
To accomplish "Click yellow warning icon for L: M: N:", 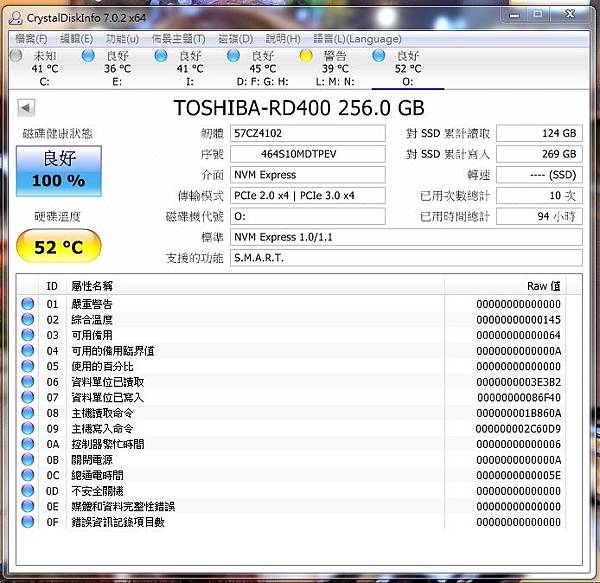I will pyautogui.click(x=306, y=56).
